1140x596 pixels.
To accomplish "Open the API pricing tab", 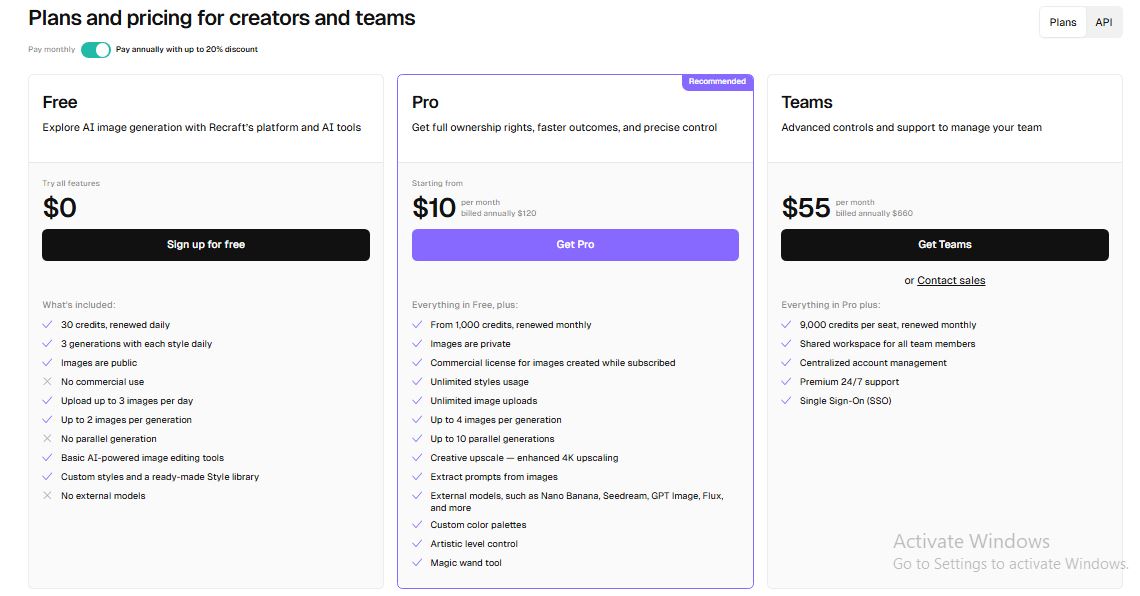I will click(x=1103, y=22).
